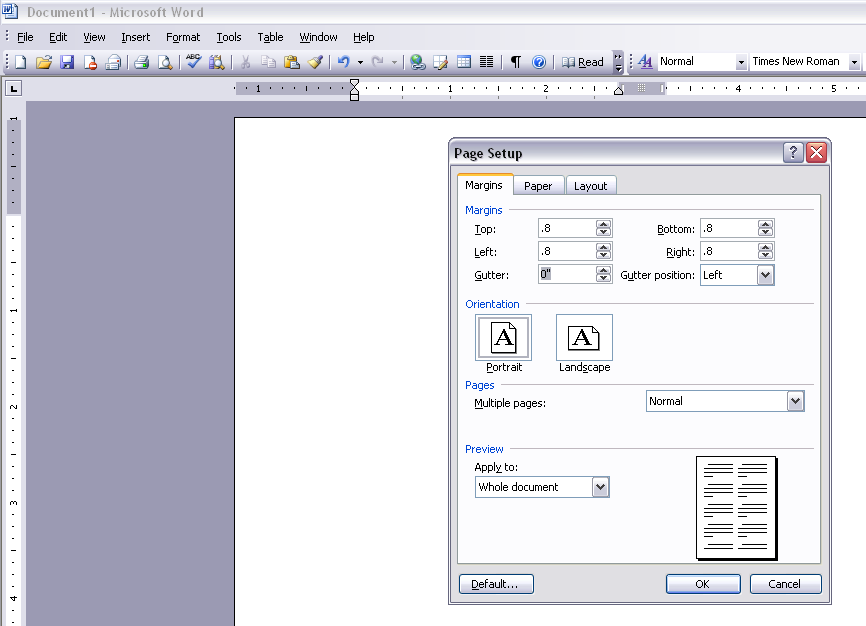Open the Apply to dropdown
The width and height of the screenshot is (866, 626).
click(x=600, y=487)
